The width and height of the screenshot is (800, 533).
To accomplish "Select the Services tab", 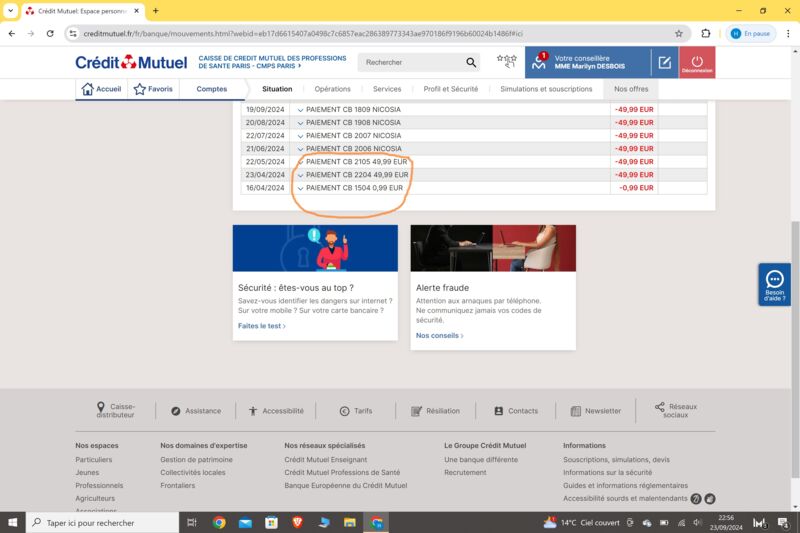I will [x=387, y=89].
